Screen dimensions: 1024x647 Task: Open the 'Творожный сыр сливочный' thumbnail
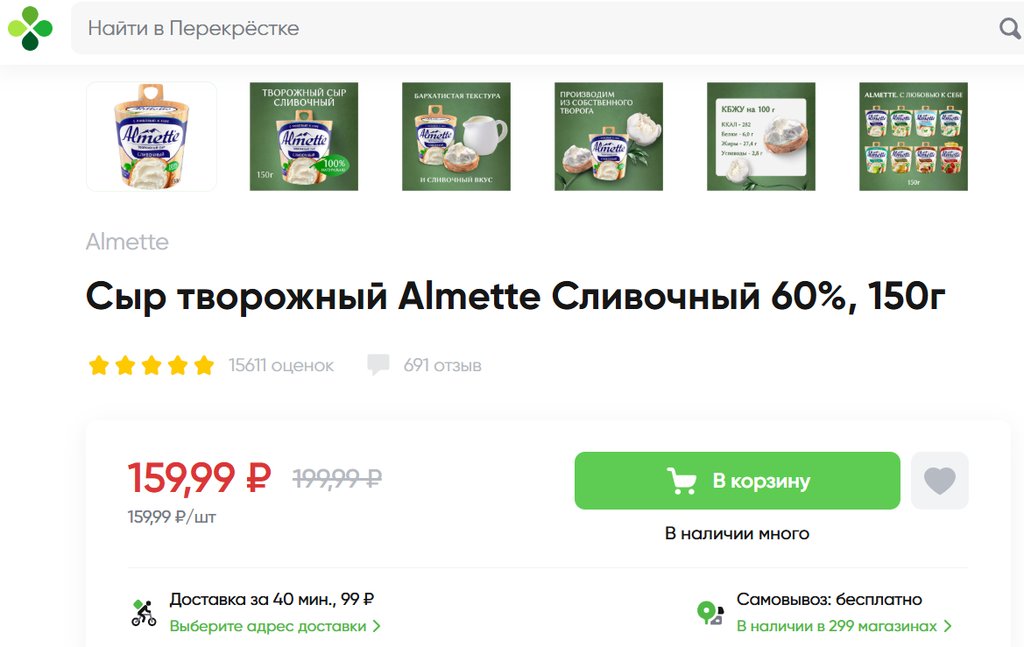304,136
